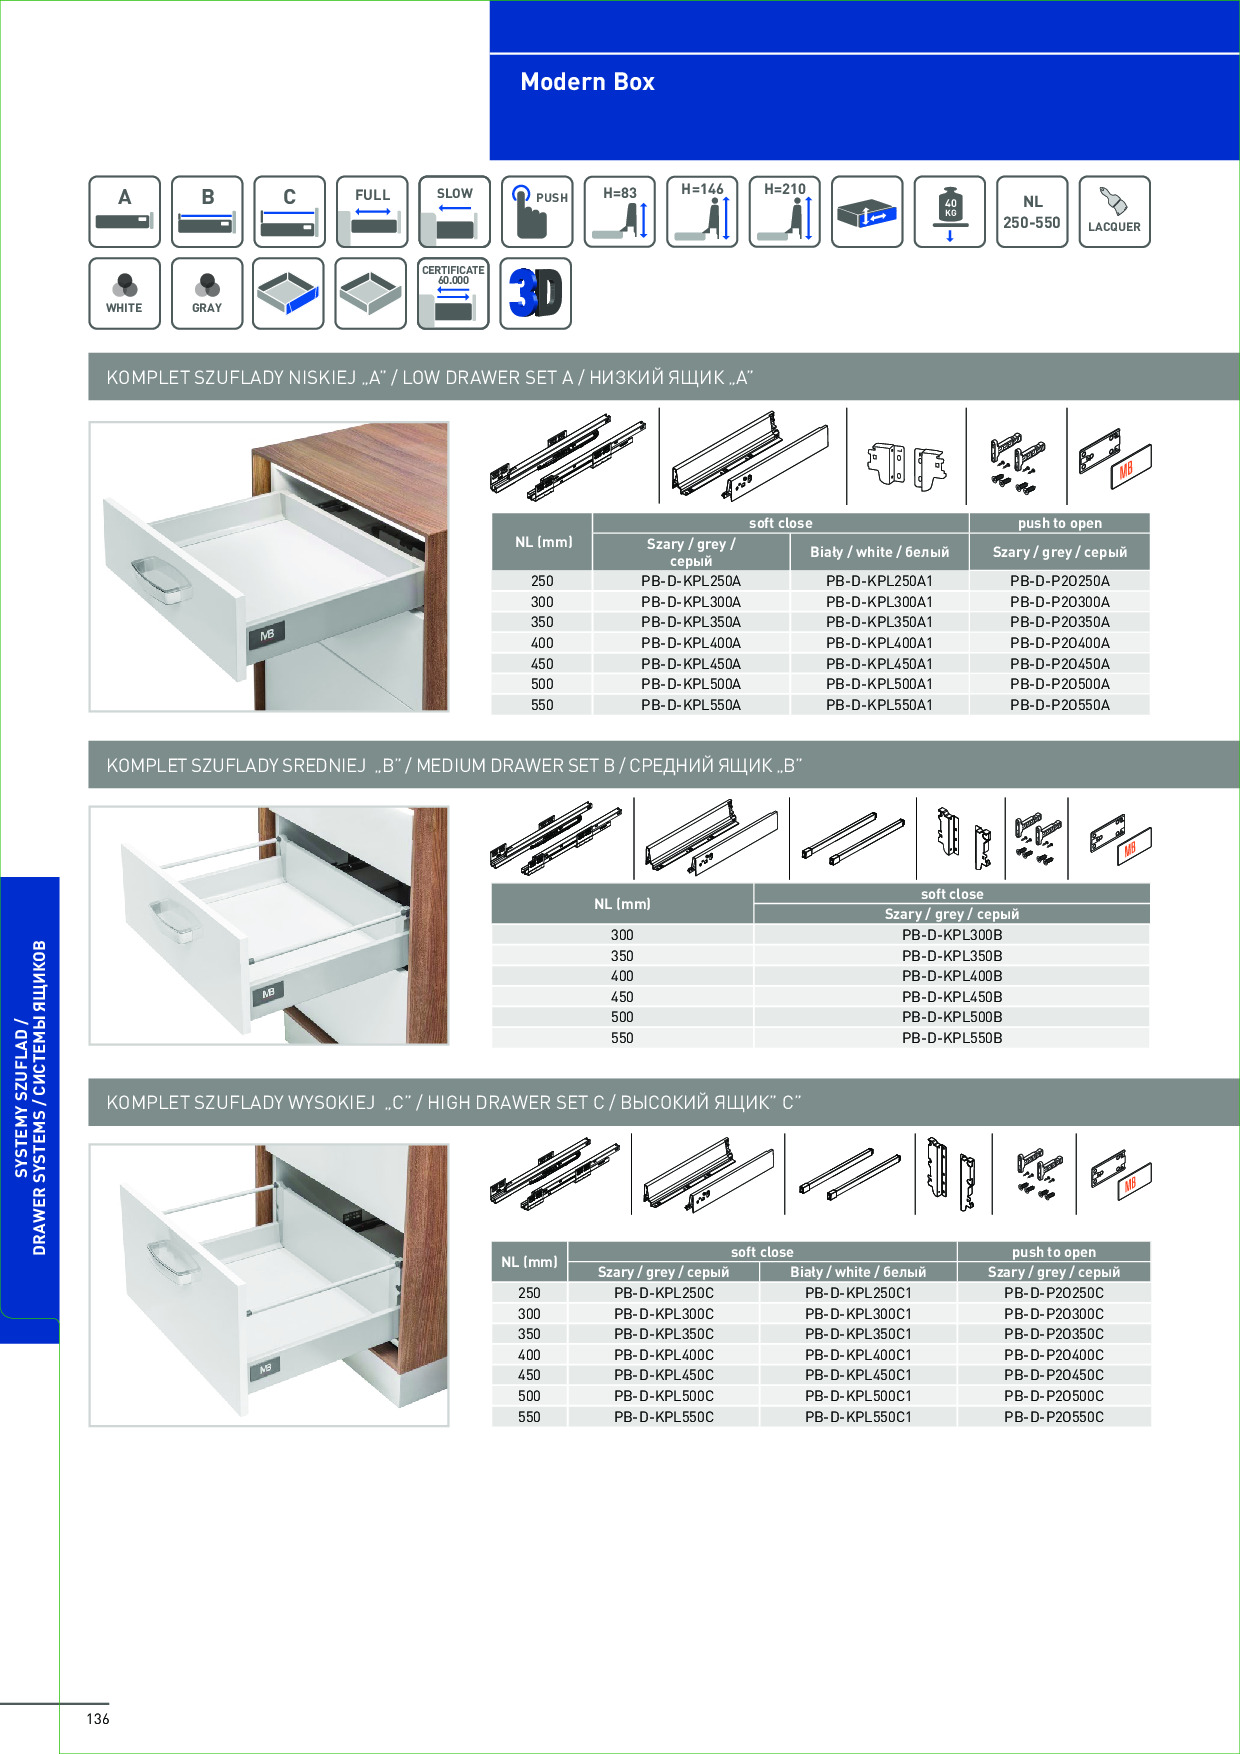Click the CERTIFICATE 60.000 icon
1240x1754 pixels.
coord(453,294)
